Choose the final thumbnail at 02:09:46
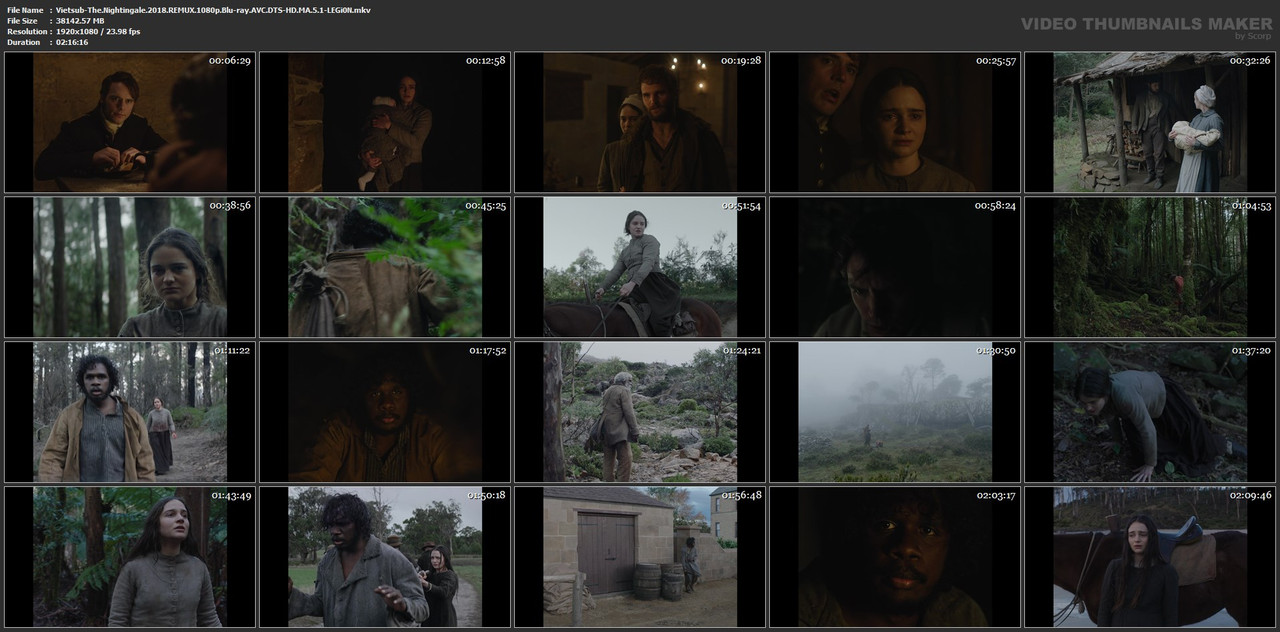 1150,557
